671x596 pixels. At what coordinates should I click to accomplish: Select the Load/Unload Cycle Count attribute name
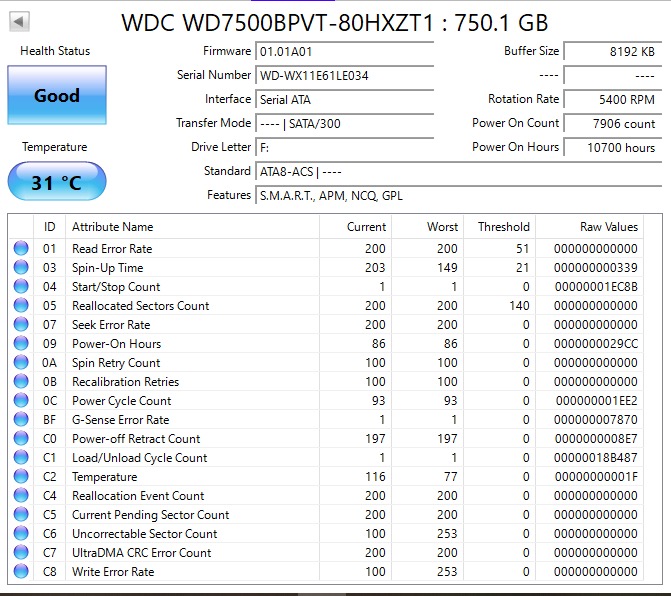pyautogui.click(x=140, y=458)
